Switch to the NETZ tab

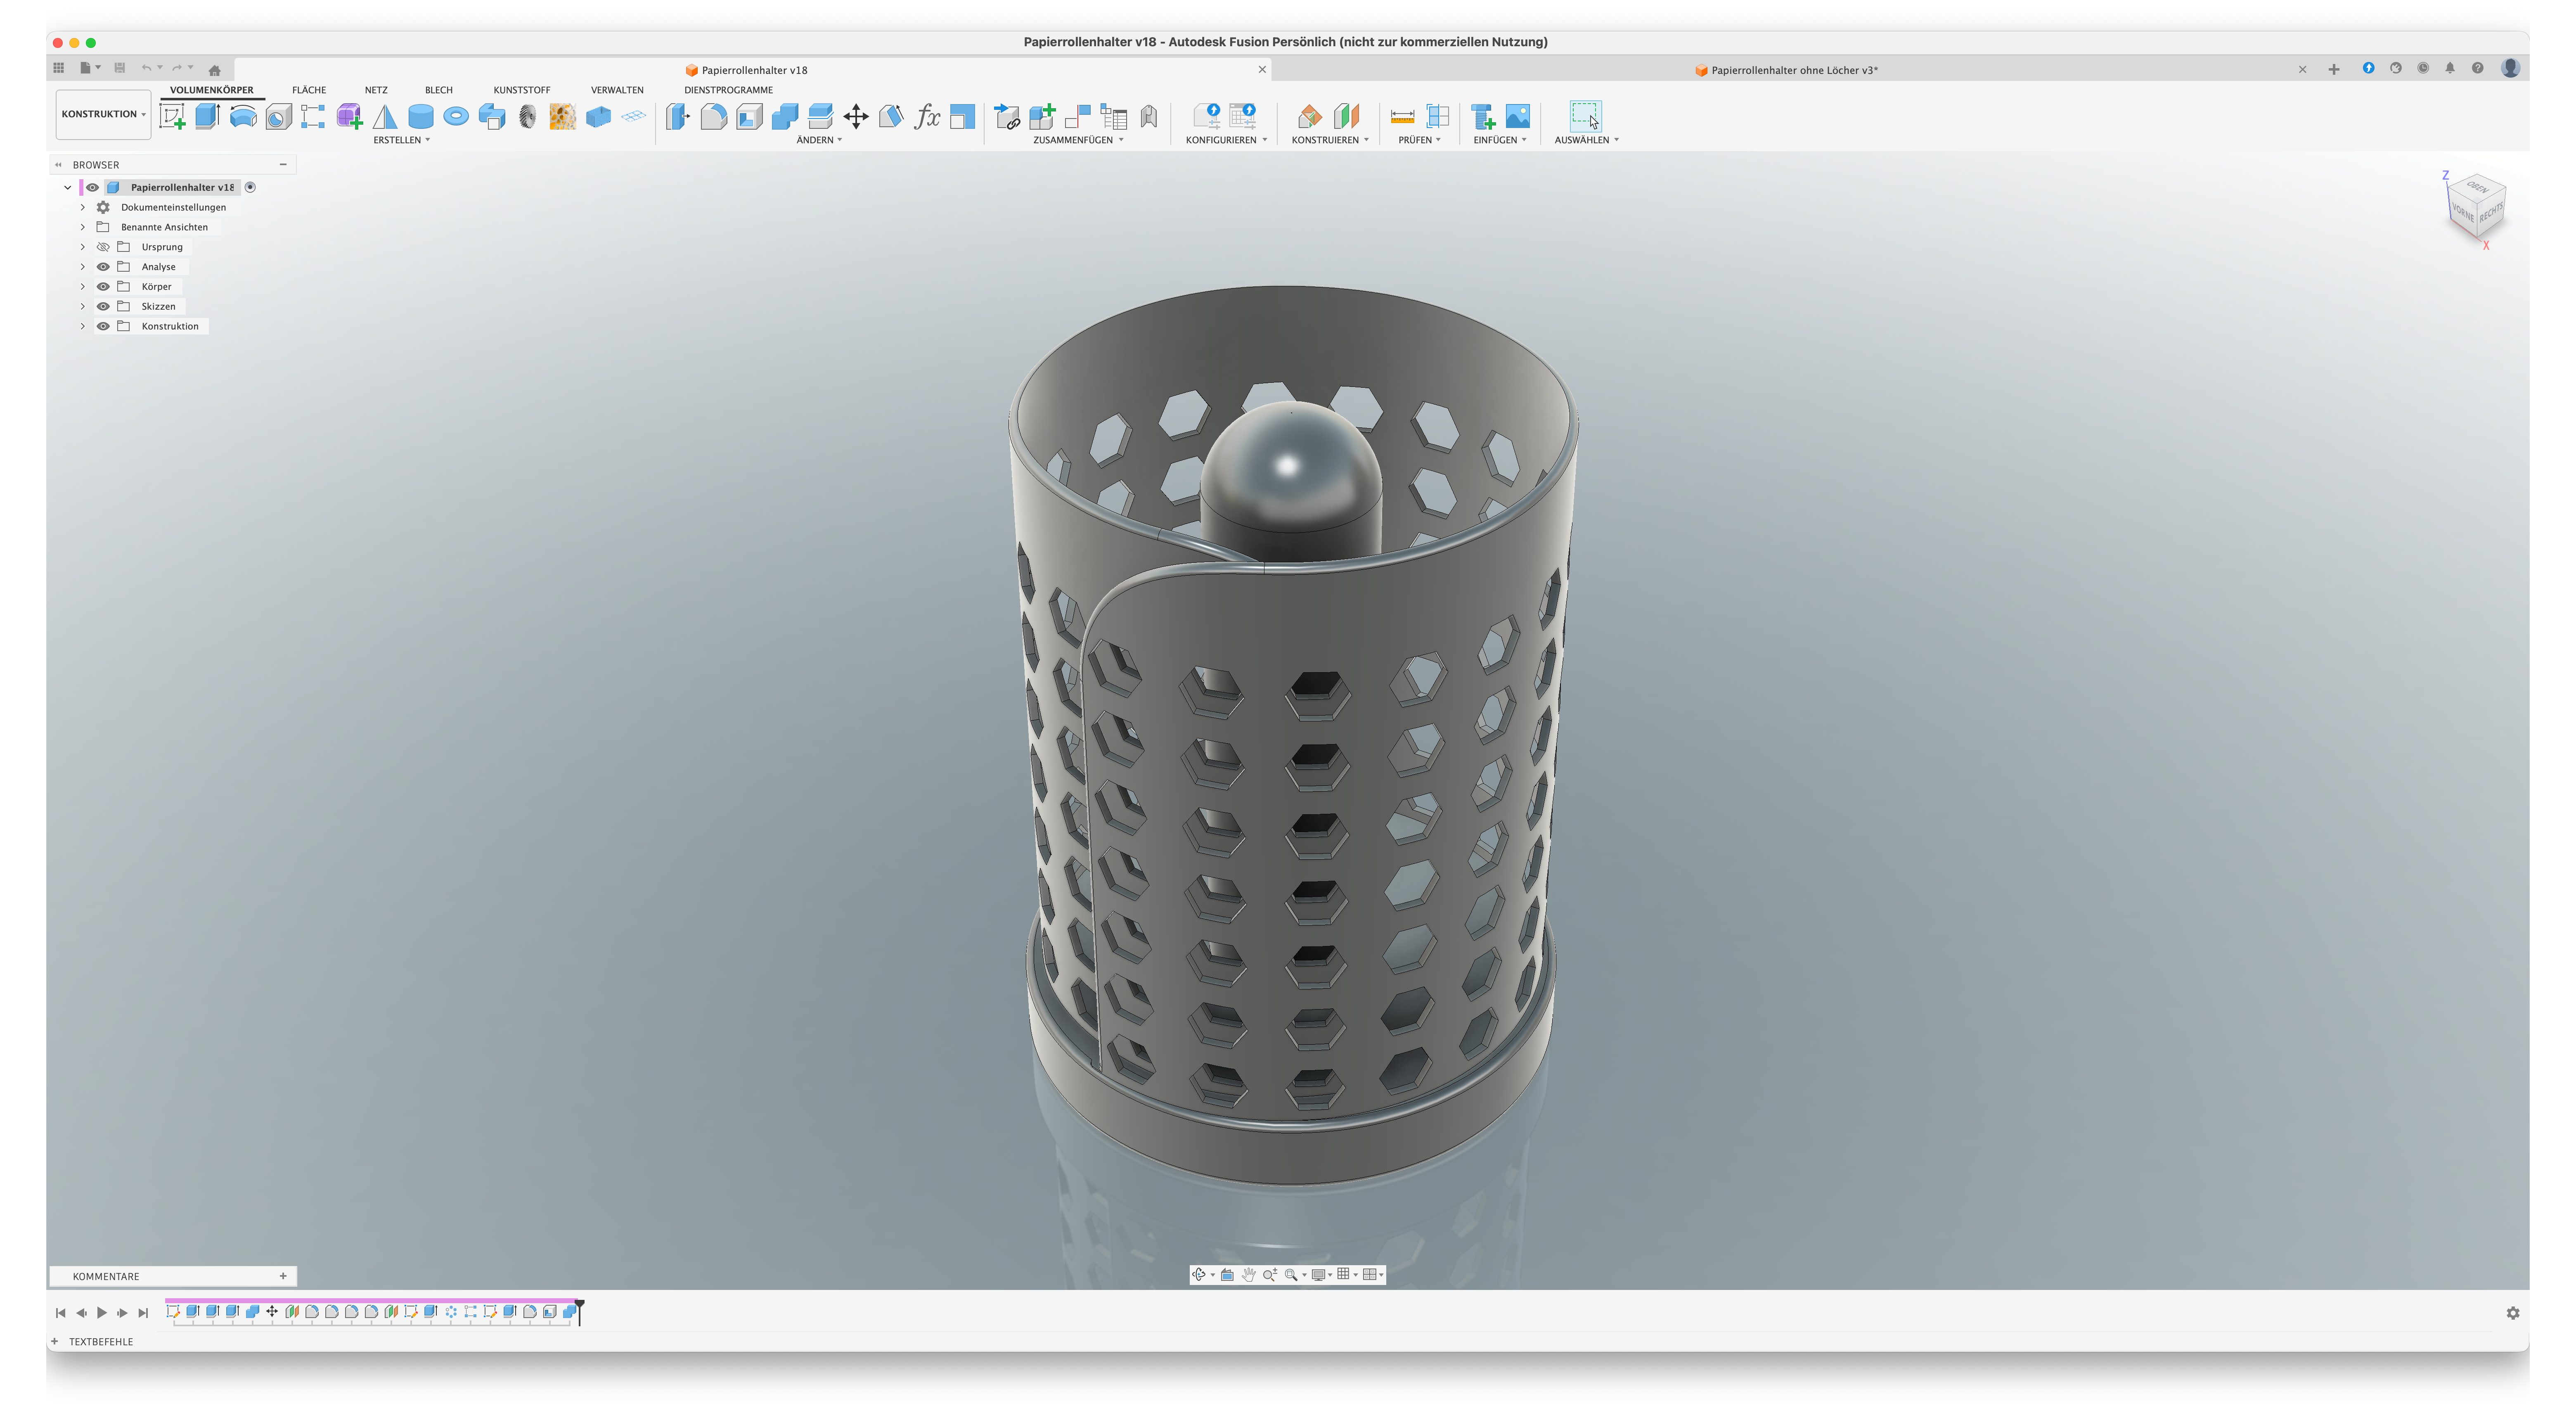(x=376, y=90)
